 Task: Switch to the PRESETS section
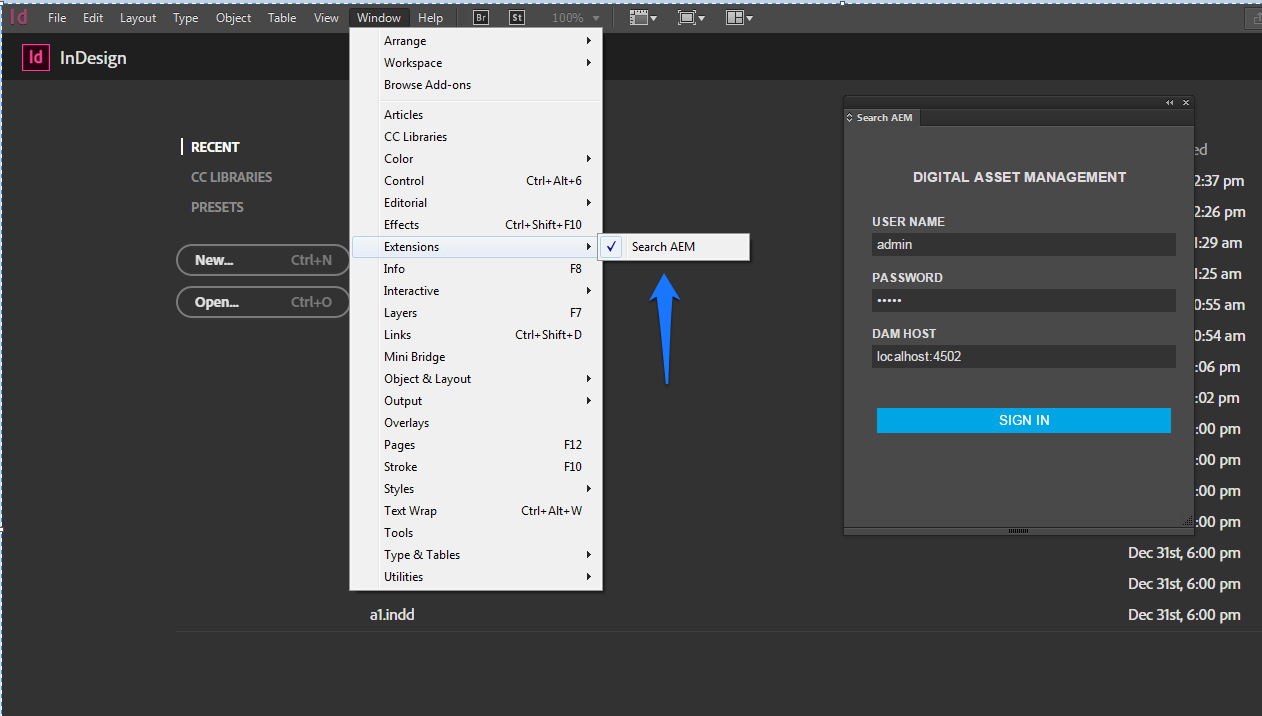click(217, 207)
